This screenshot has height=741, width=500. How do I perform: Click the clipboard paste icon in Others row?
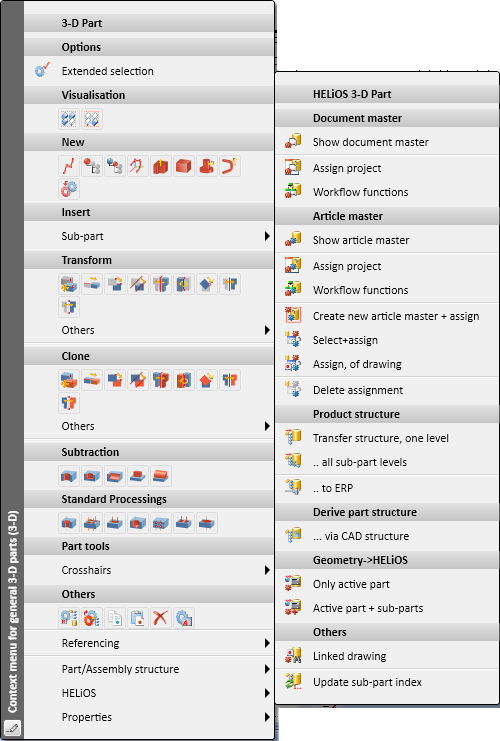point(138,618)
